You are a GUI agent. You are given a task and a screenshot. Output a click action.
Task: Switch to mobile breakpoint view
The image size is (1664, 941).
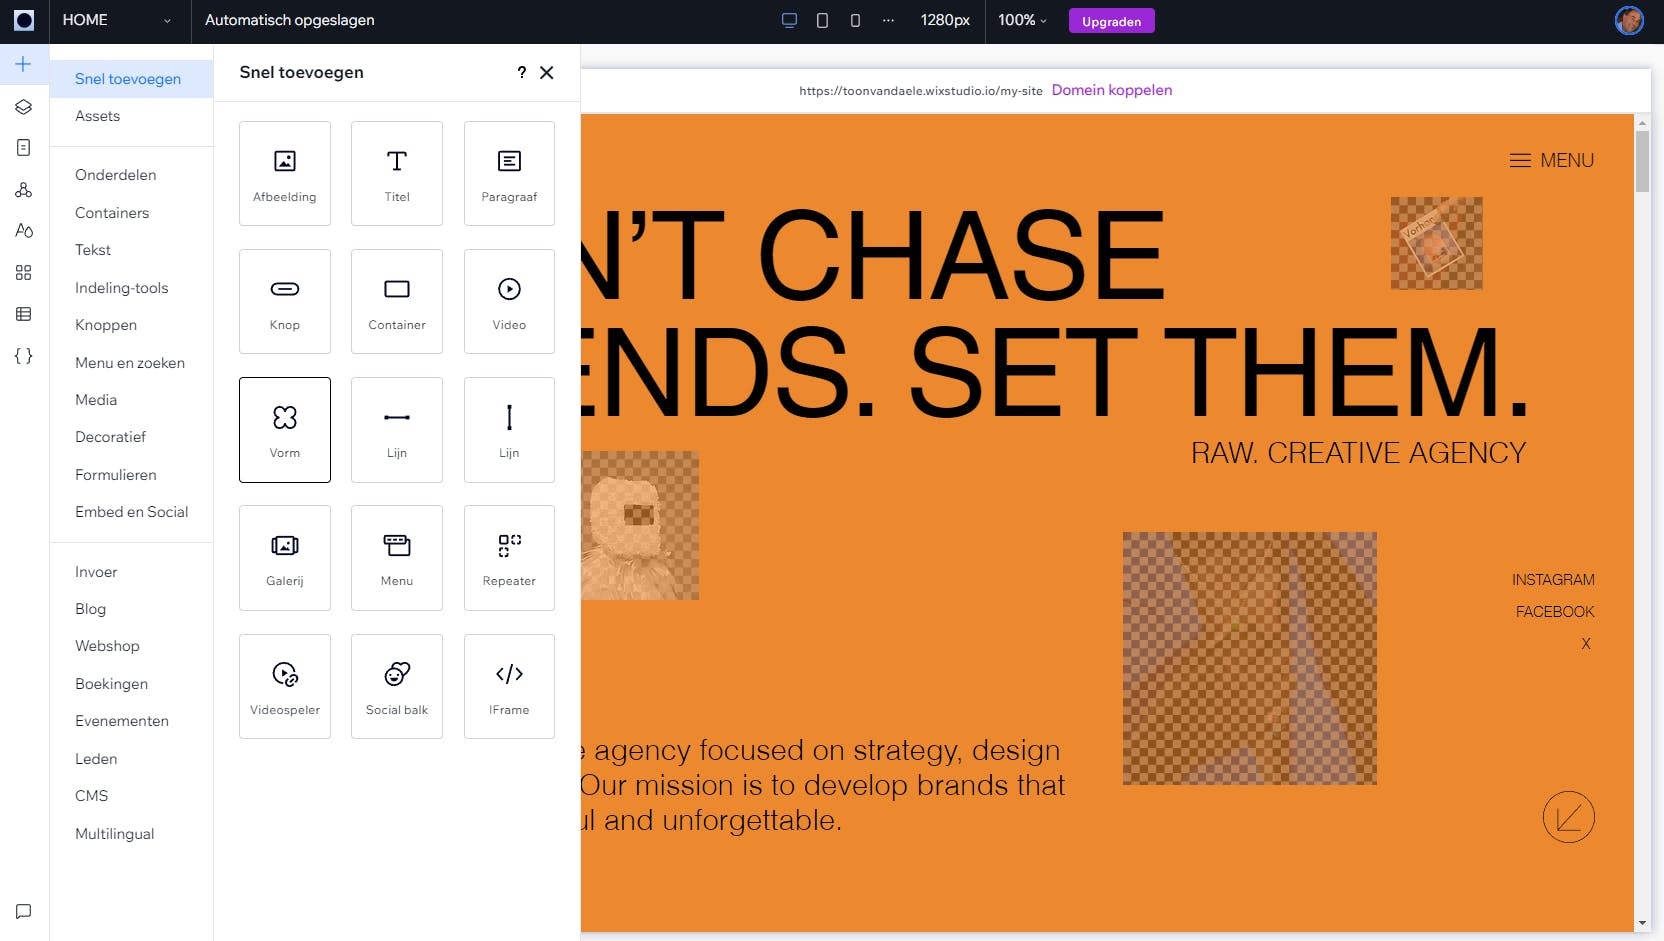coord(855,20)
